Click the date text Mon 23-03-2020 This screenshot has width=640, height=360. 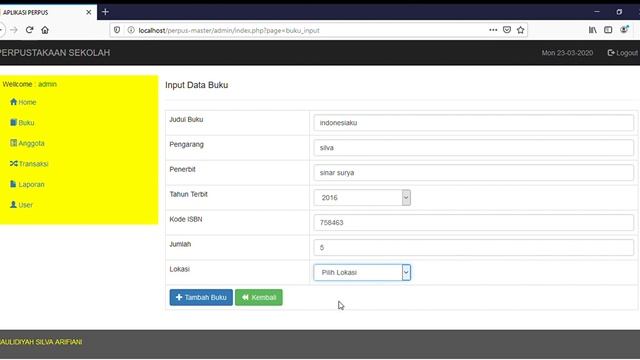(x=567, y=53)
